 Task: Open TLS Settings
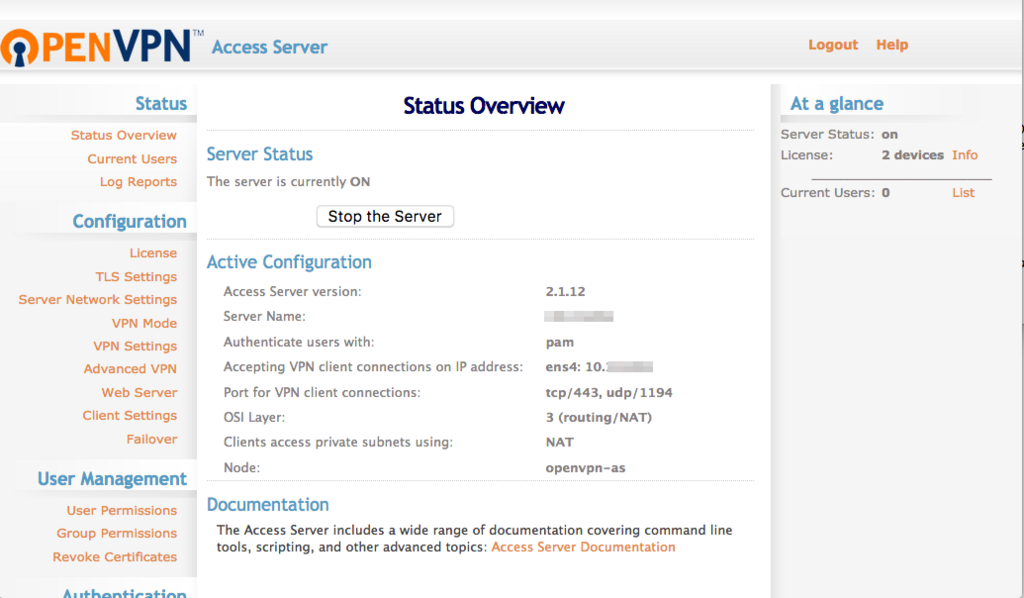click(x=136, y=276)
